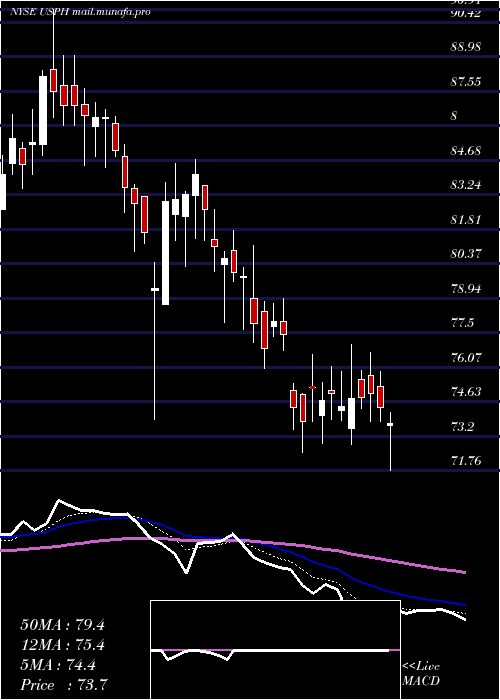Viewport: 500px width, 700px height.
Task: Click the 50MA : 79.4 readout
Action: (x=62, y=625)
